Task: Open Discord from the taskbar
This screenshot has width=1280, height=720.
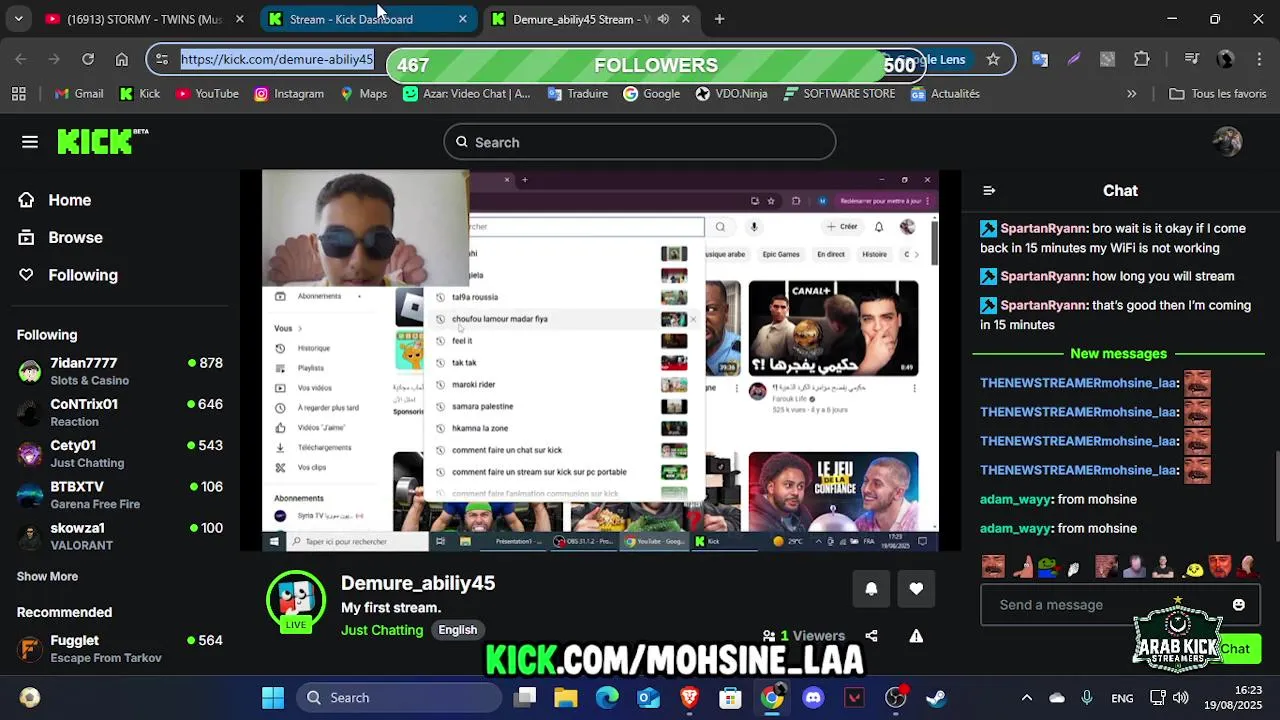Action: pos(813,698)
